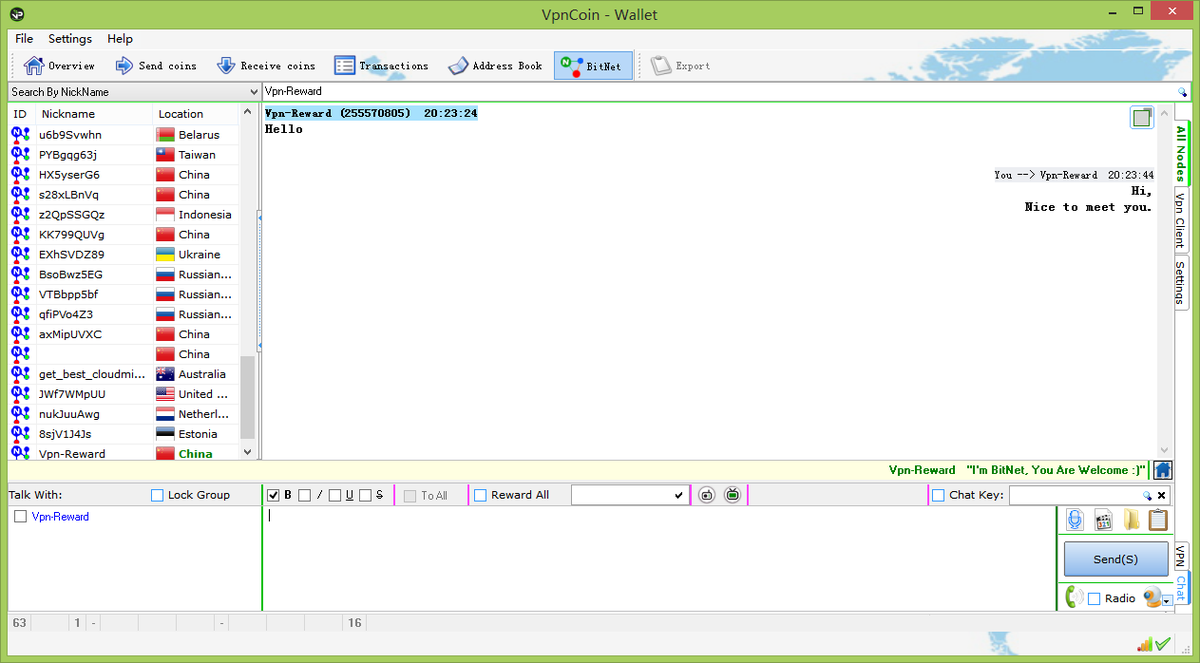Switch to the Chat bottom side tab

(1181, 587)
